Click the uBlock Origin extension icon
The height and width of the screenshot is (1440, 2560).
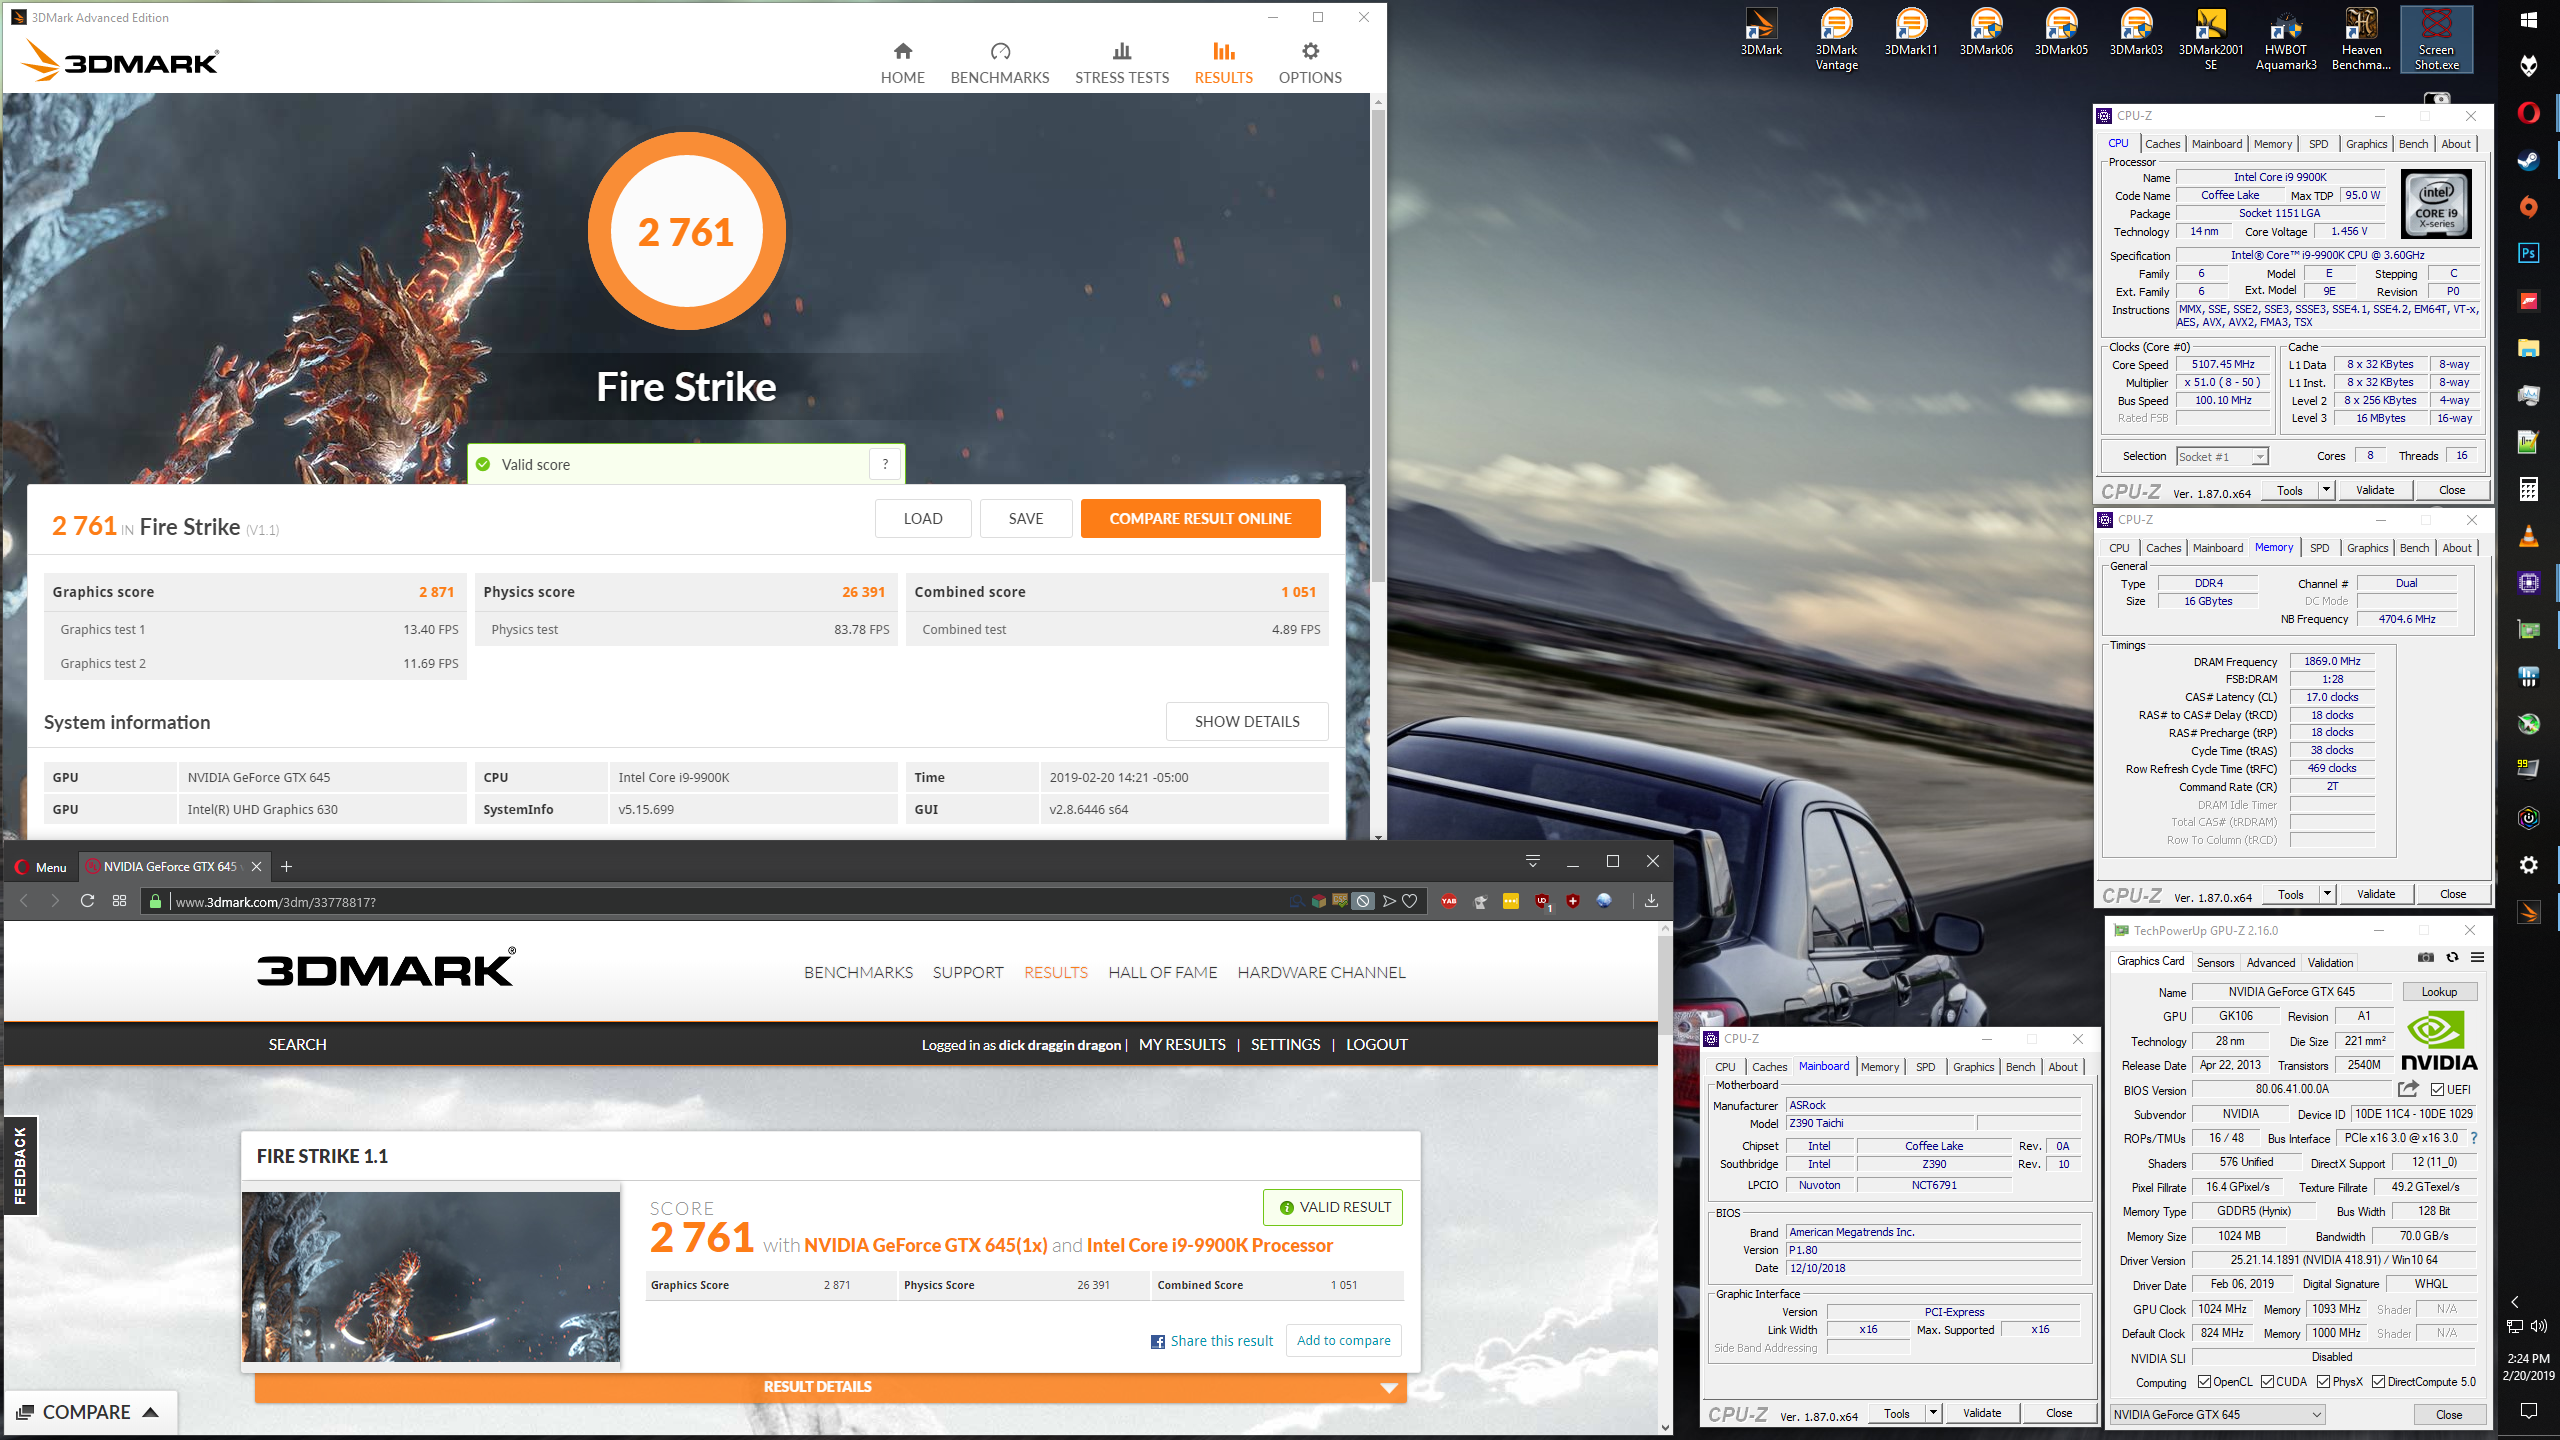tap(1542, 901)
